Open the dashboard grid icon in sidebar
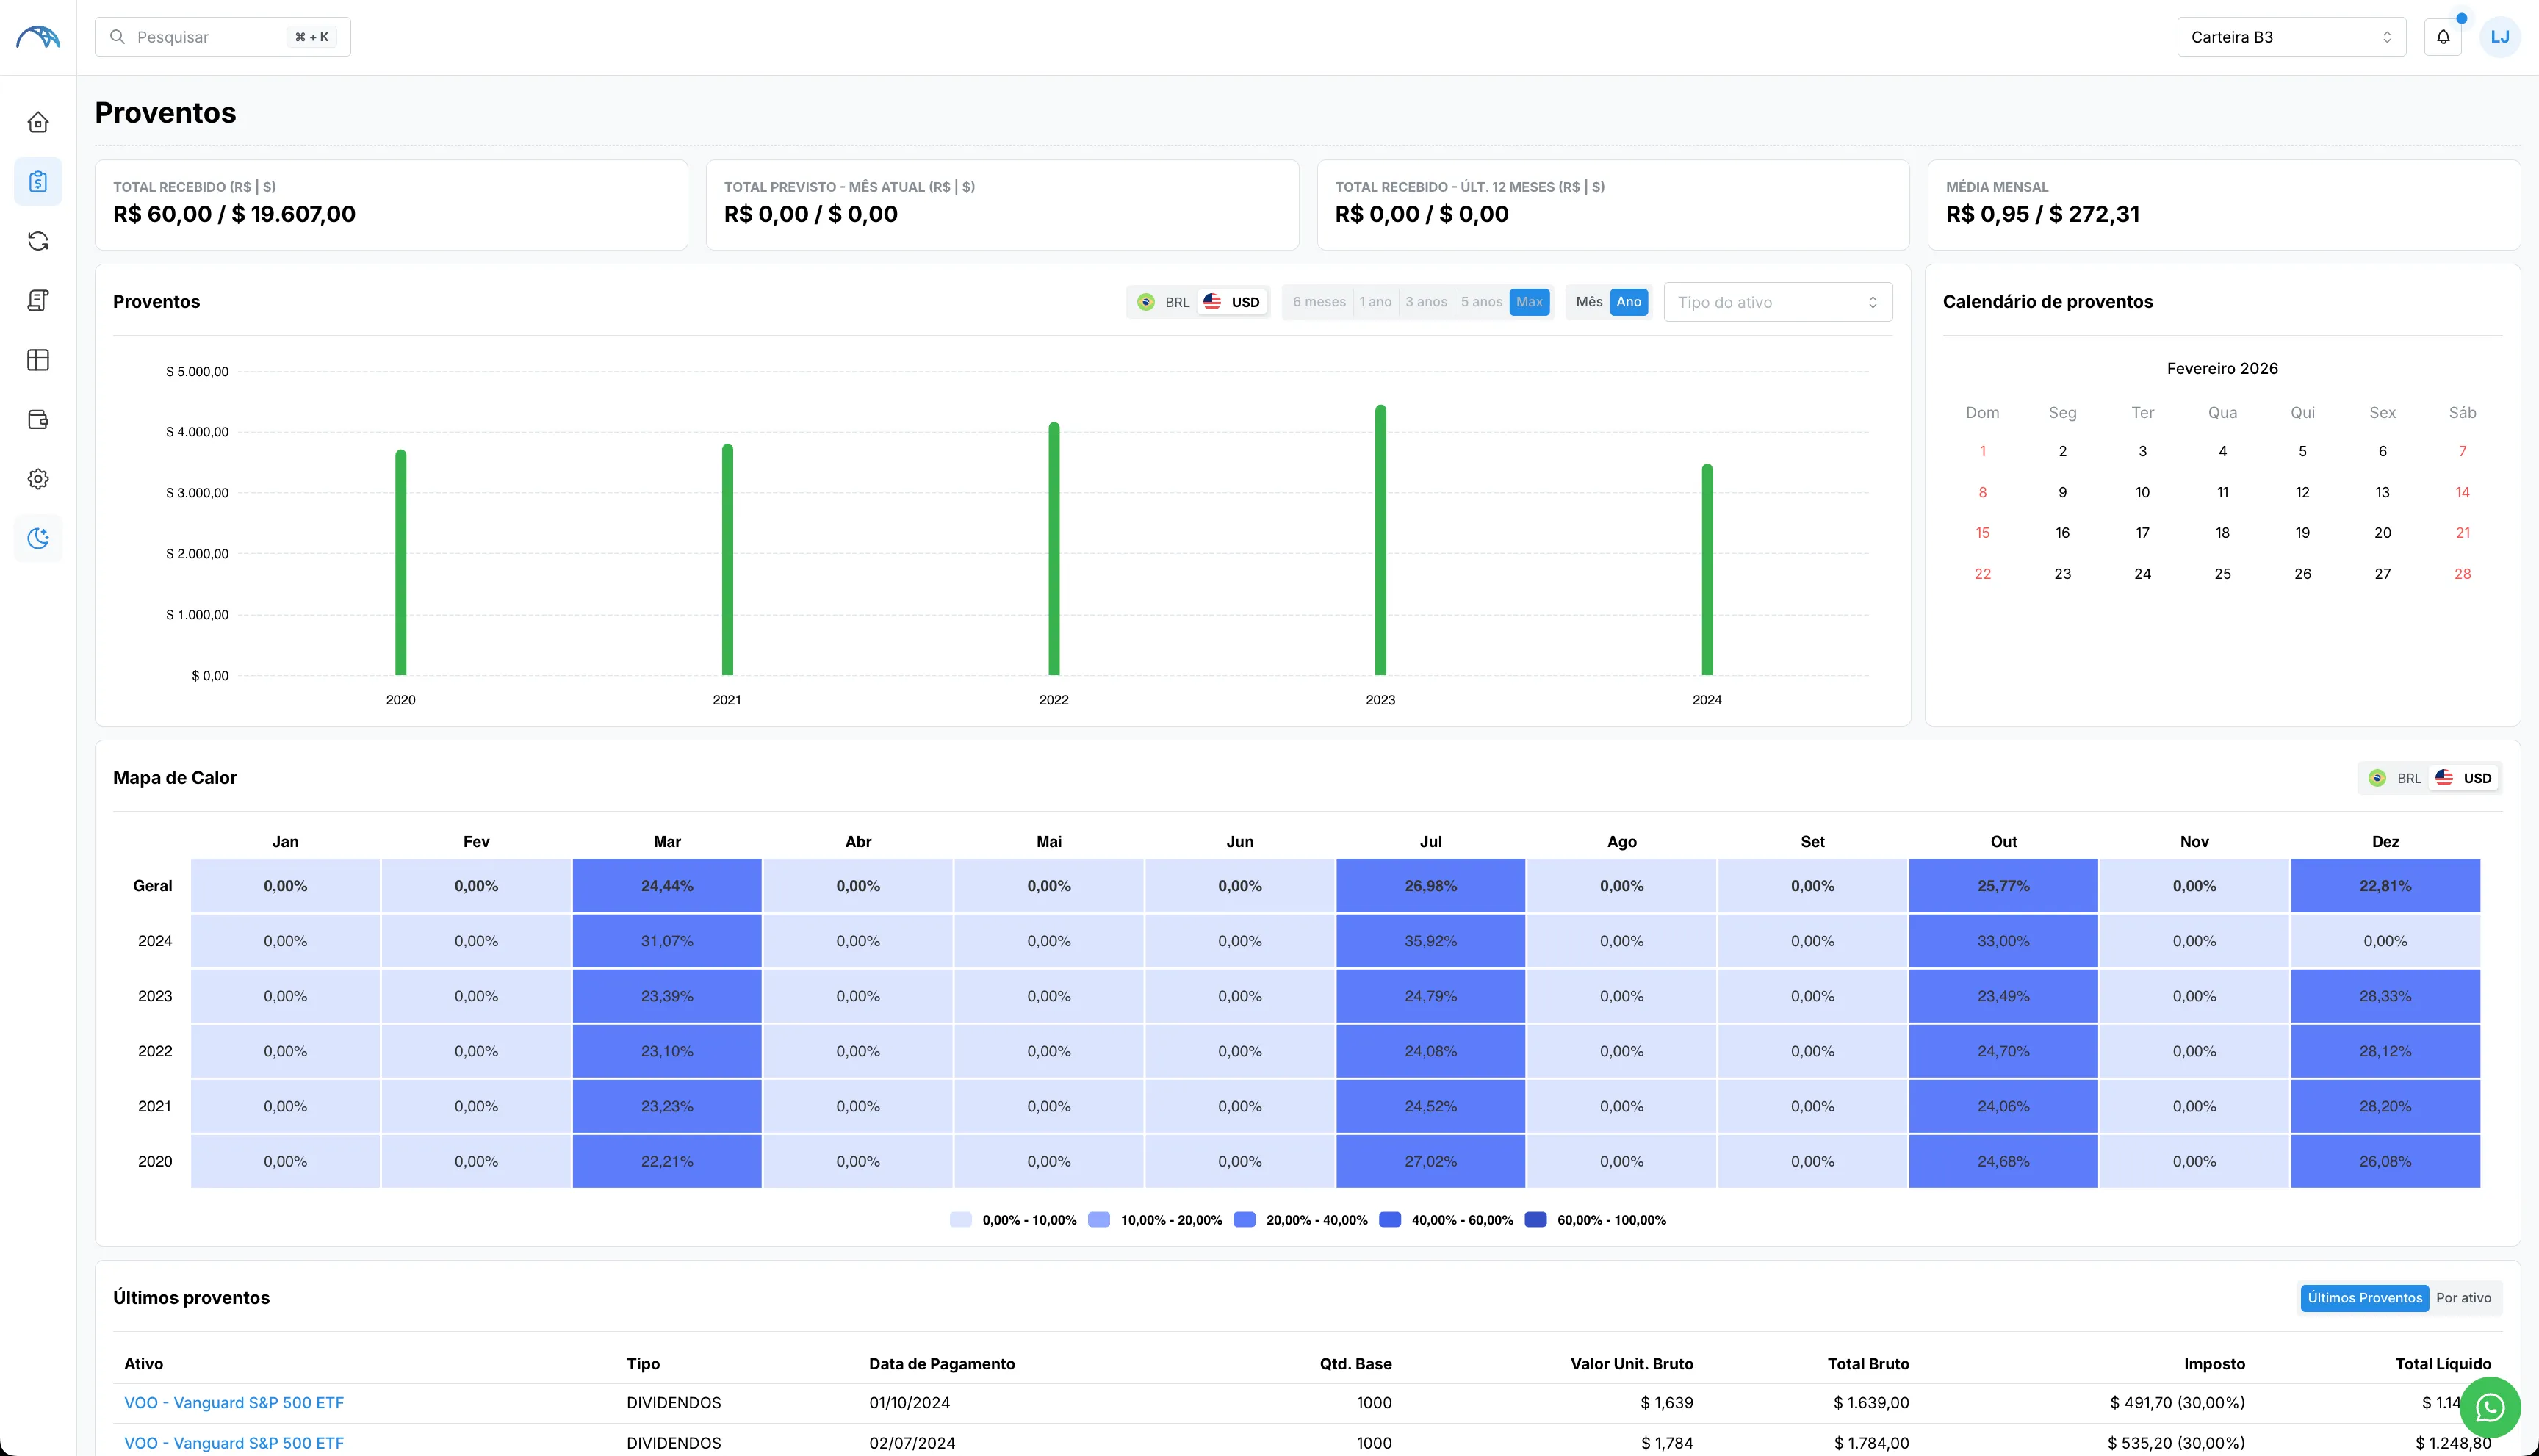 pyautogui.click(x=37, y=360)
